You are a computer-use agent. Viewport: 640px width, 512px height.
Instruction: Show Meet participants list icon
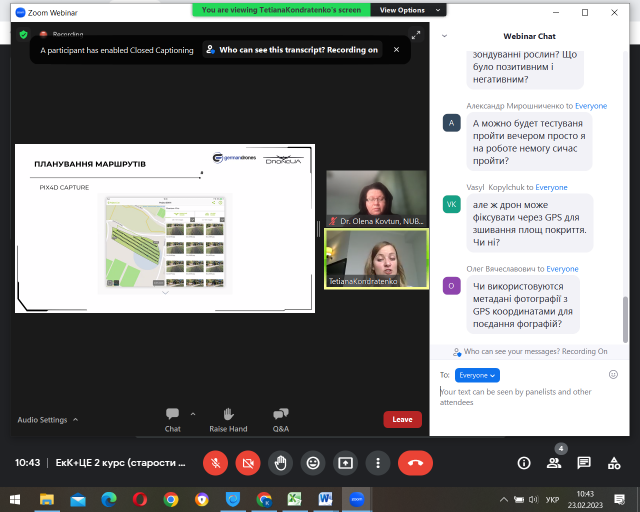point(554,463)
